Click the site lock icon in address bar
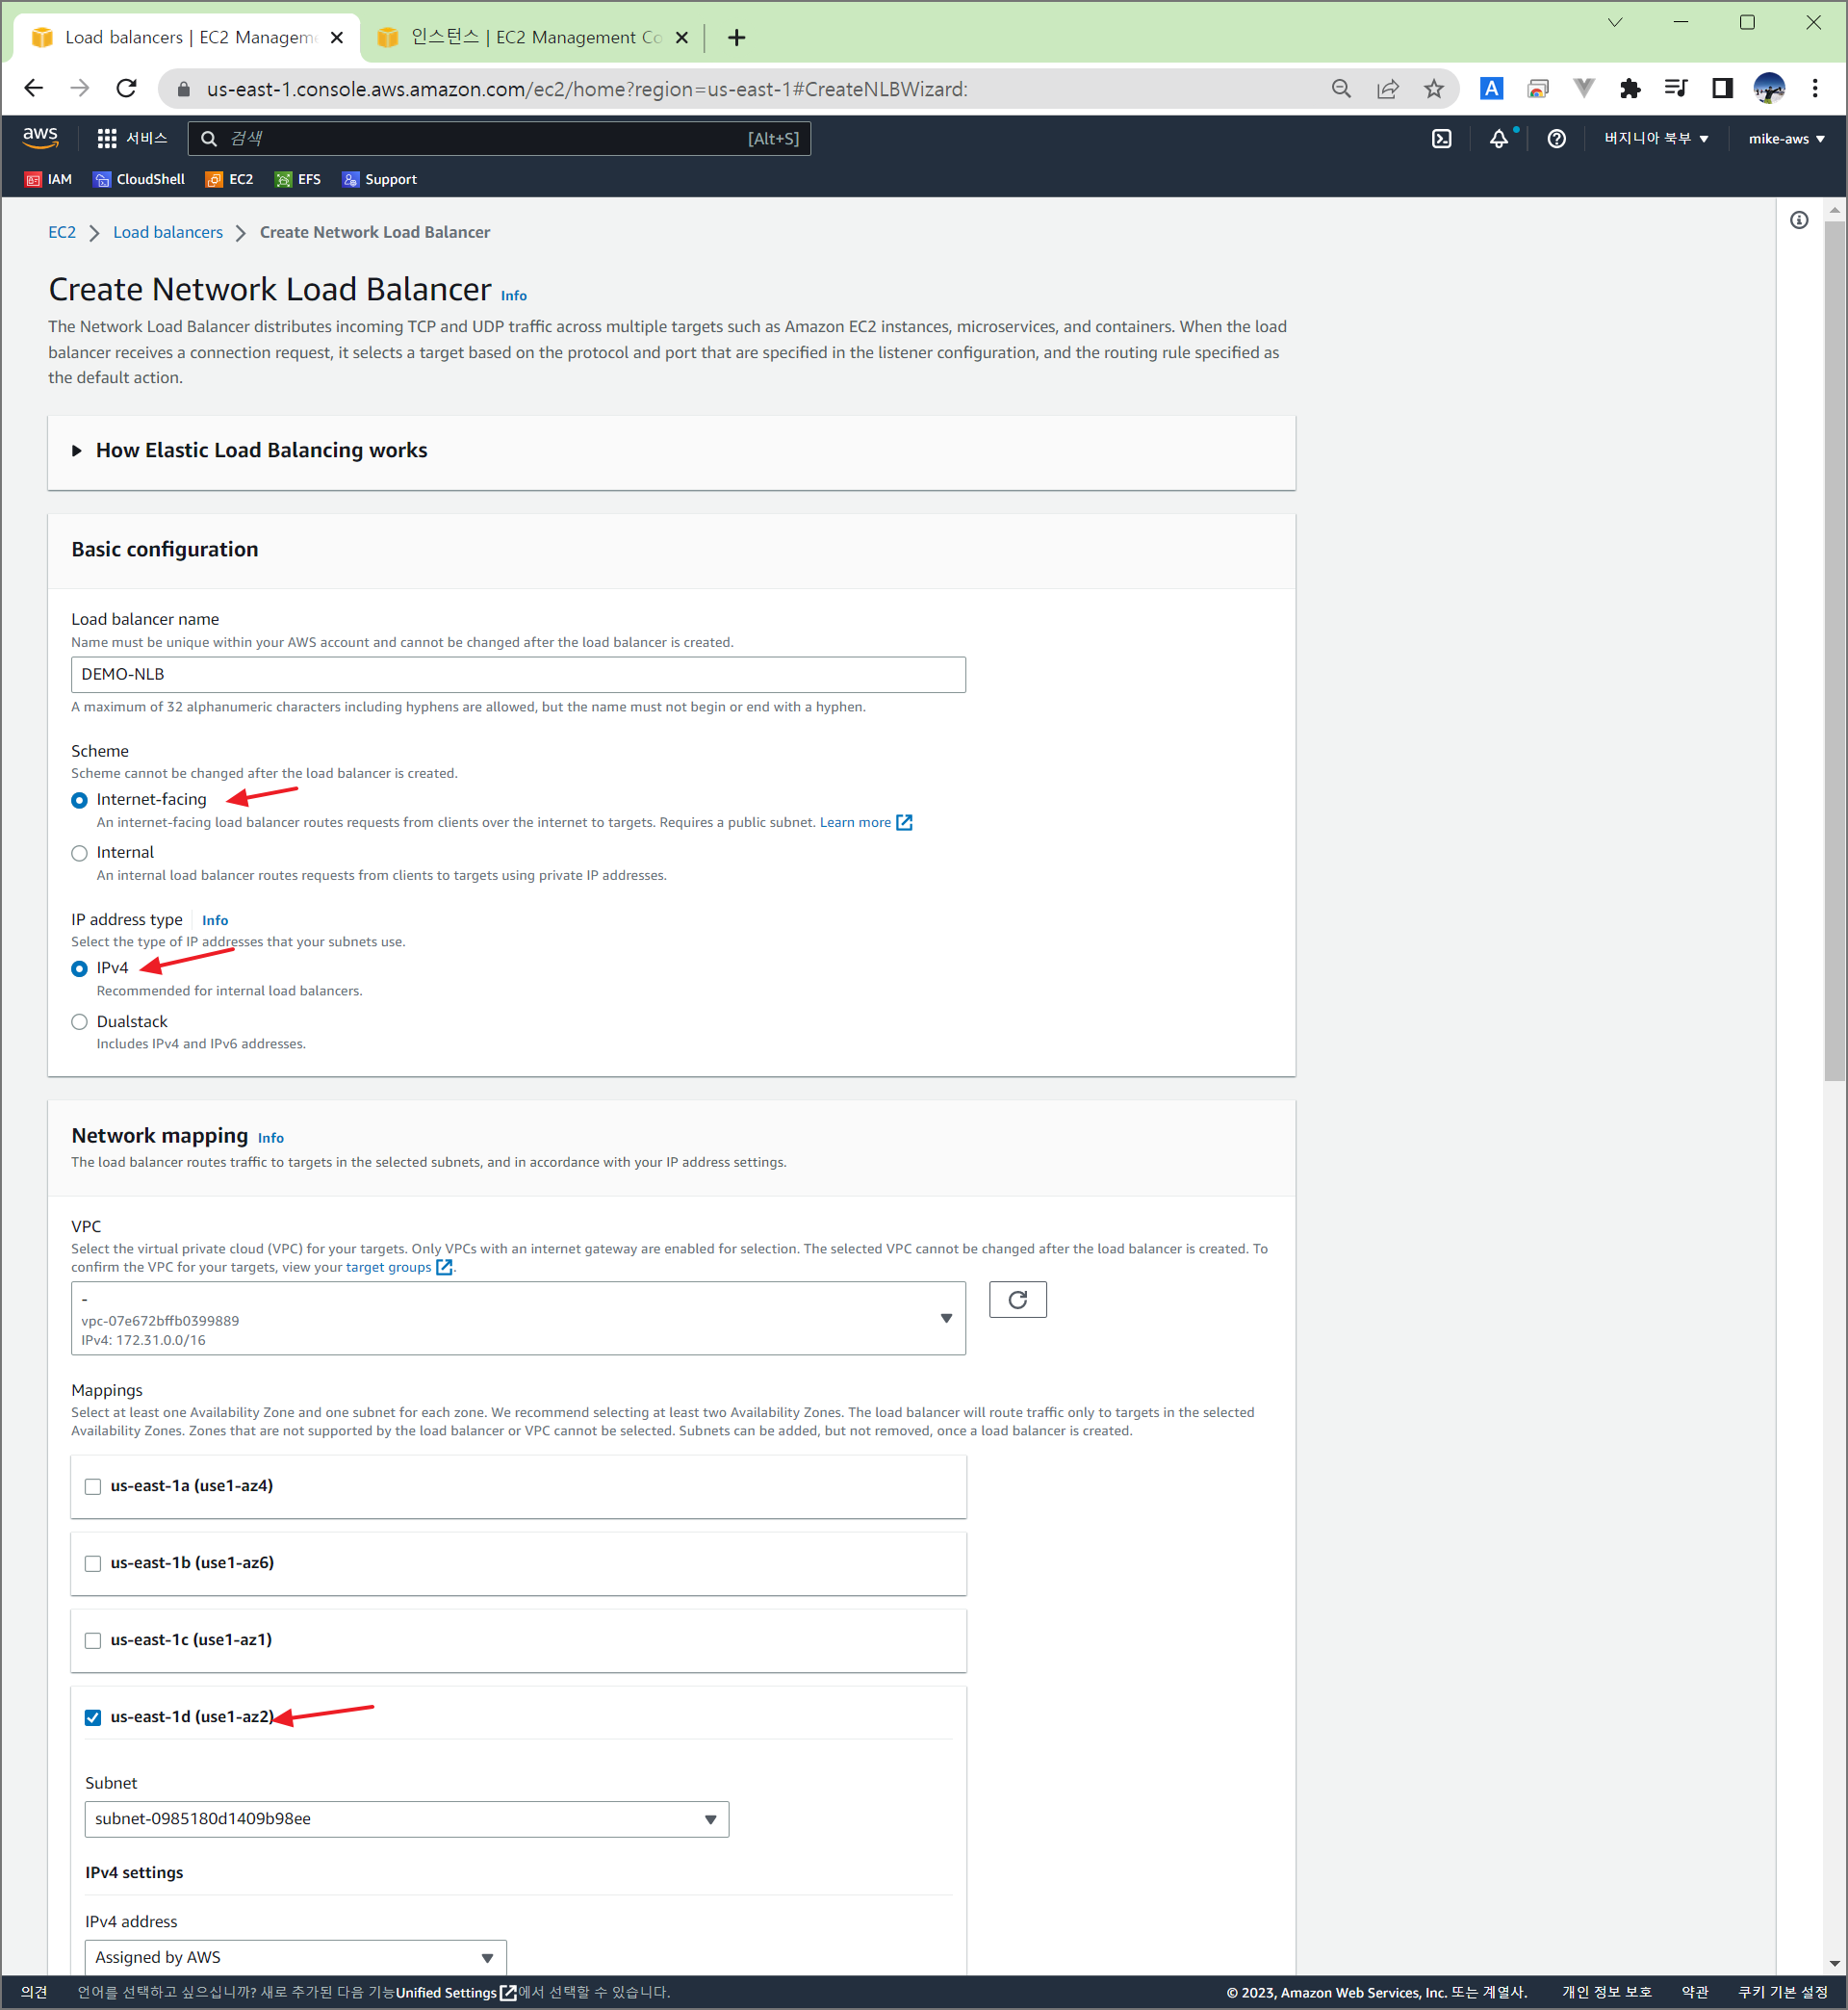This screenshot has height=2010, width=1848. coord(183,89)
